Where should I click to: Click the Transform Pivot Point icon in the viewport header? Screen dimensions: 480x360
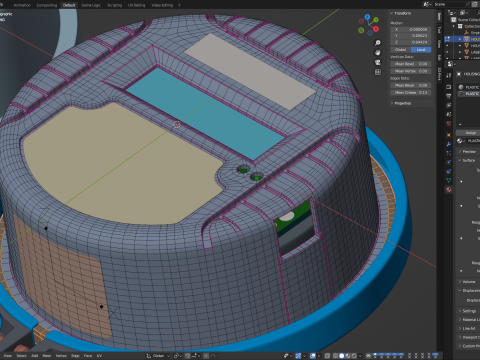tap(177, 356)
